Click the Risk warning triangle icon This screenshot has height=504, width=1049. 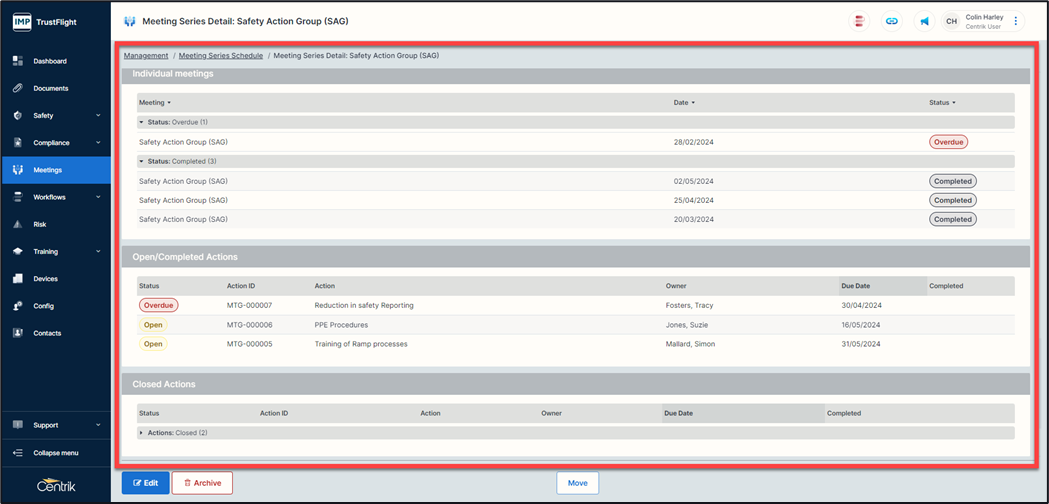point(18,224)
